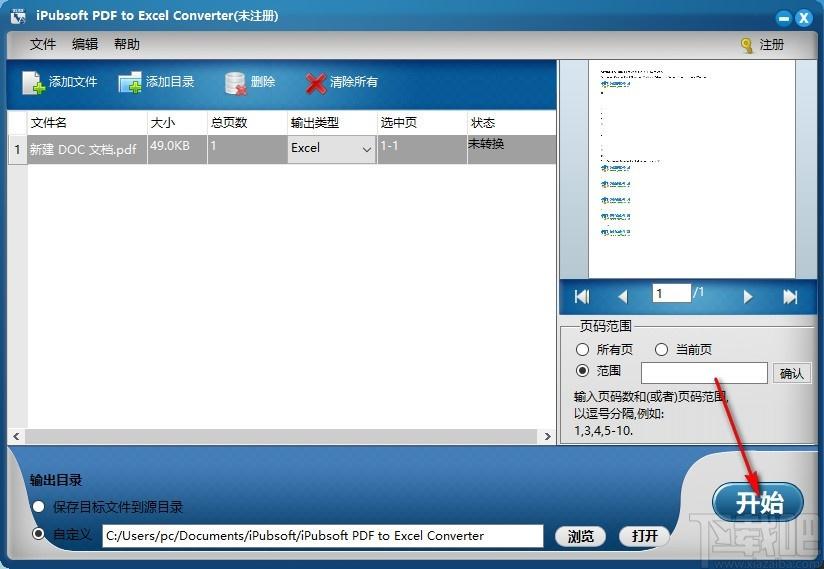Click the 1-1 selected pages cell
The width and height of the screenshot is (824, 569).
(x=422, y=149)
